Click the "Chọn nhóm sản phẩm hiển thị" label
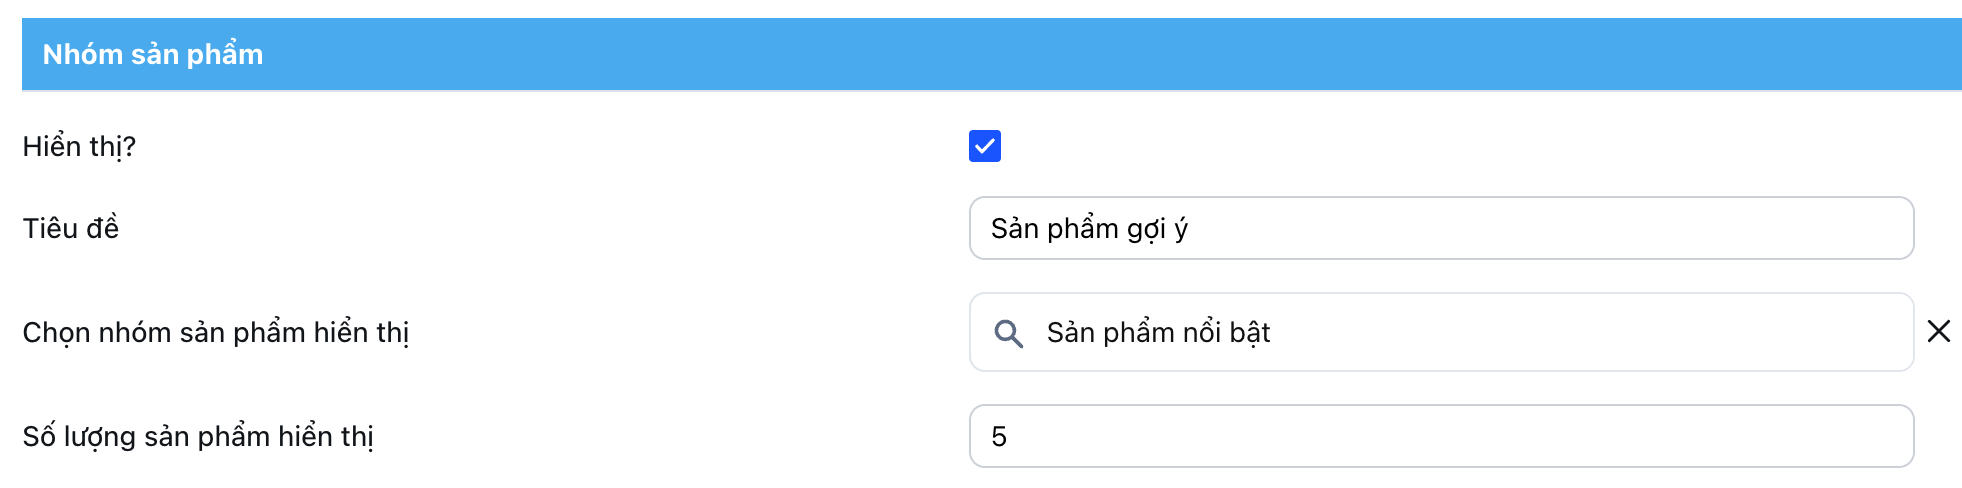This screenshot has width=1962, height=488. [x=216, y=332]
